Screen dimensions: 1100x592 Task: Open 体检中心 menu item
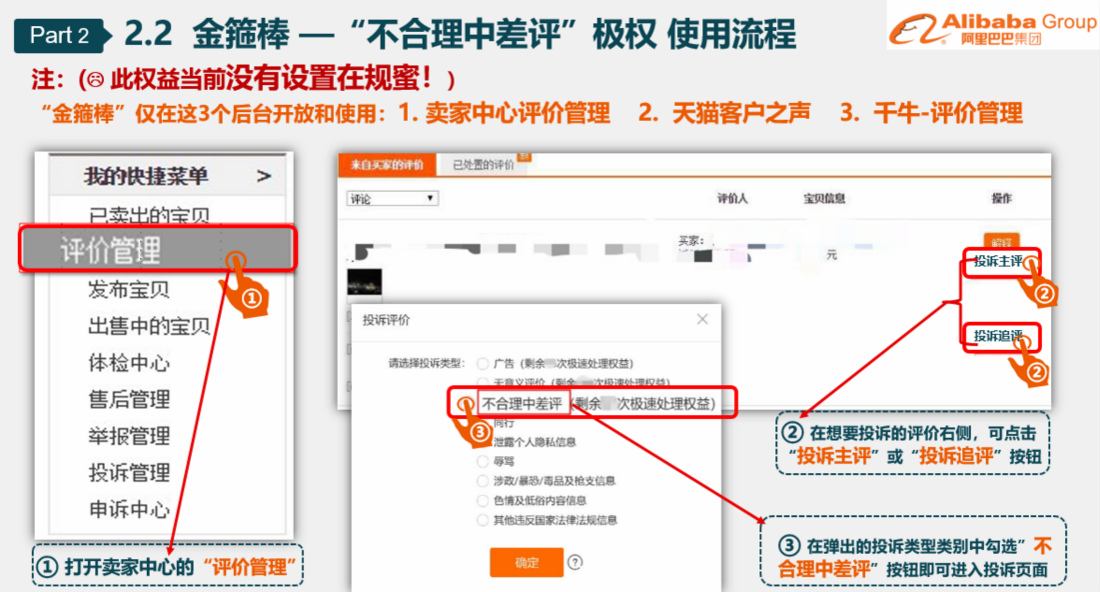coord(128,363)
